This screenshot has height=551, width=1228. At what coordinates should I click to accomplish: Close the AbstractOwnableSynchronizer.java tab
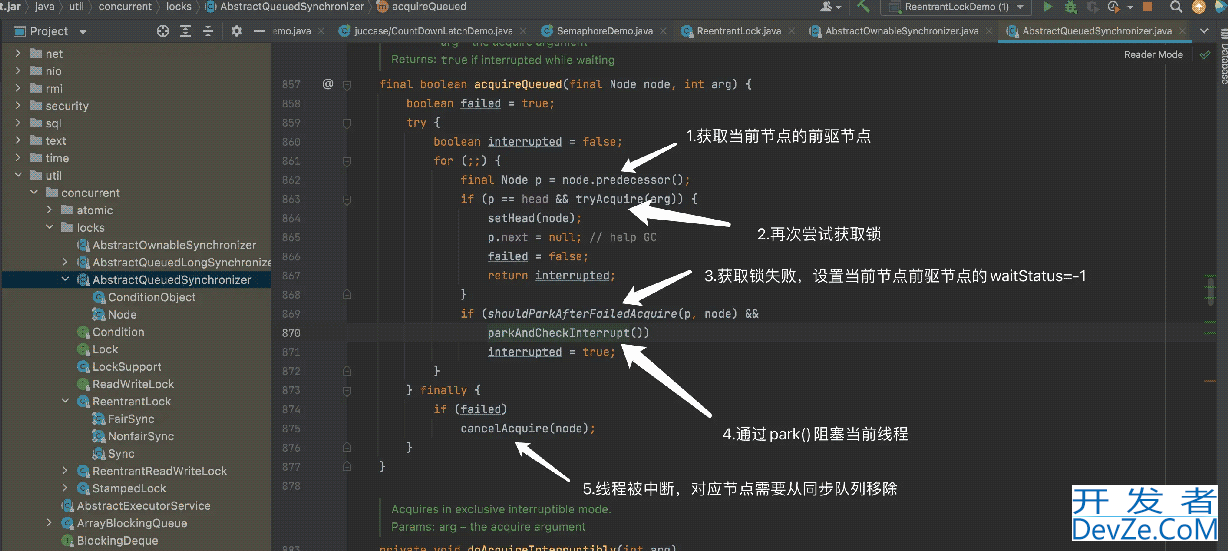coord(988,31)
